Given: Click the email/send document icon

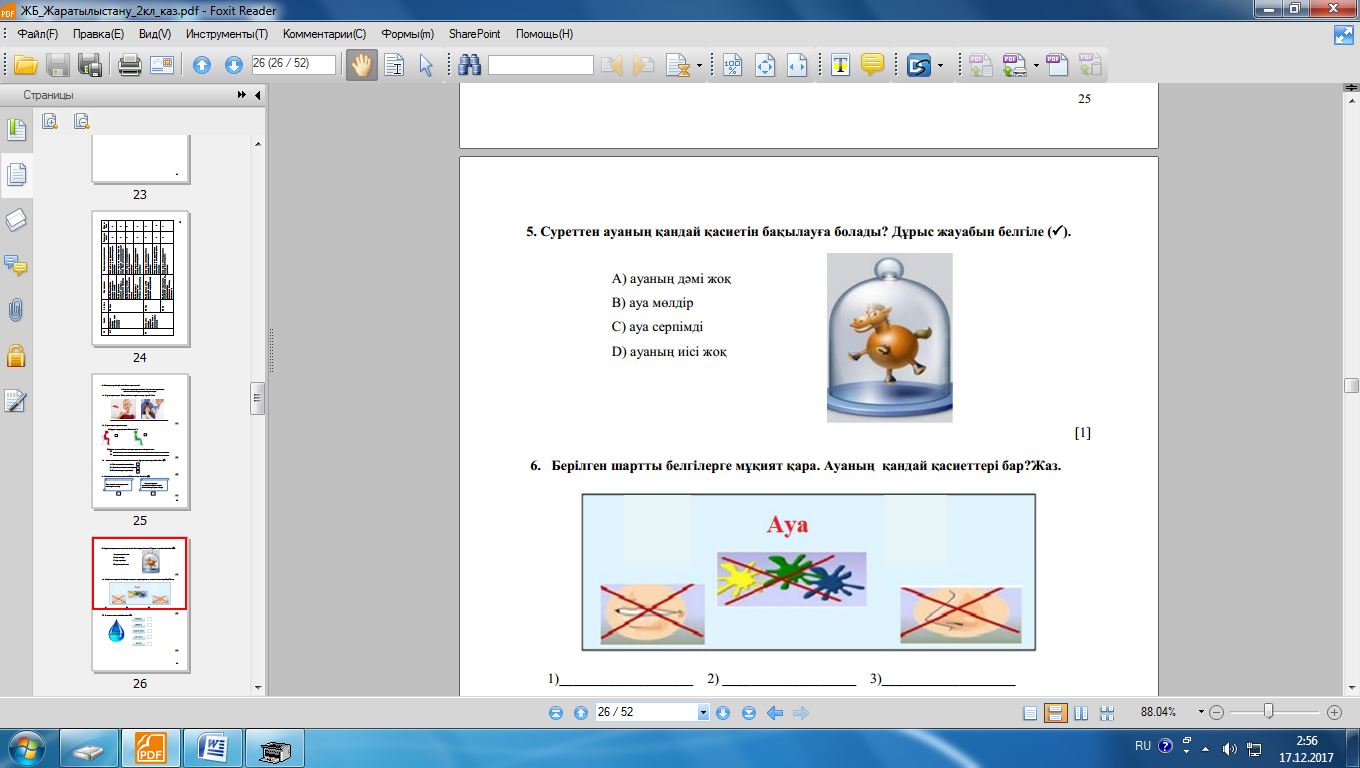Looking at the screenshot, I should point(162,66).
